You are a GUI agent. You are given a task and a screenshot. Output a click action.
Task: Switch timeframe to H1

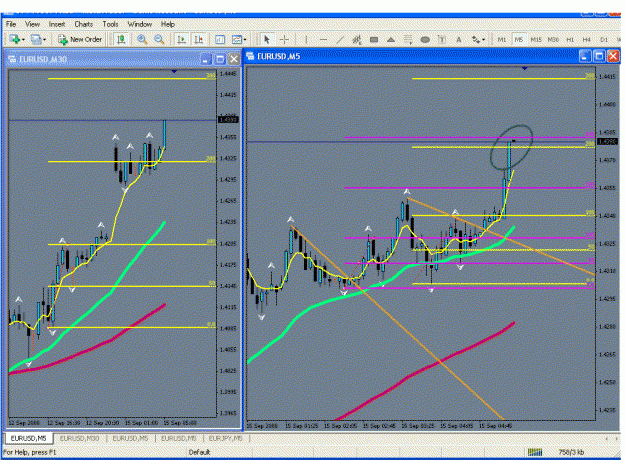570,39
